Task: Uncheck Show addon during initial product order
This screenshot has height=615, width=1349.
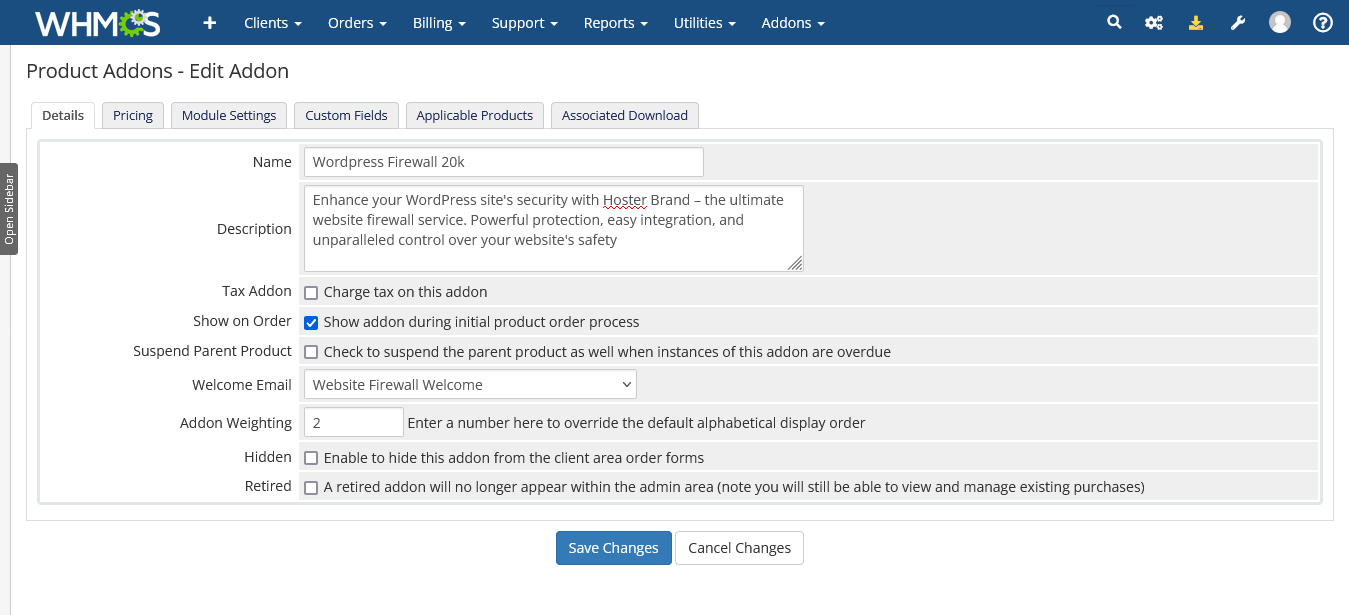Action: click(x=311, y=323)
